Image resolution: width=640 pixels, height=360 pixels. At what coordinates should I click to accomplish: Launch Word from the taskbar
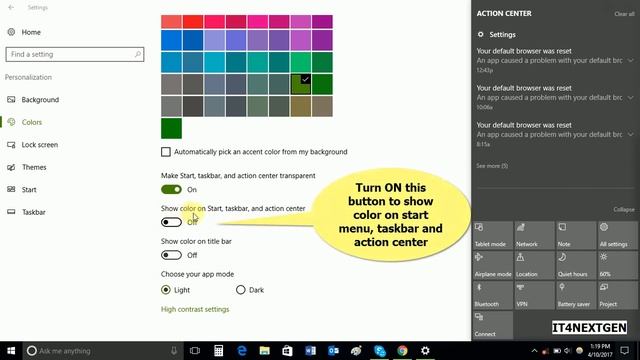click(310, 351)
